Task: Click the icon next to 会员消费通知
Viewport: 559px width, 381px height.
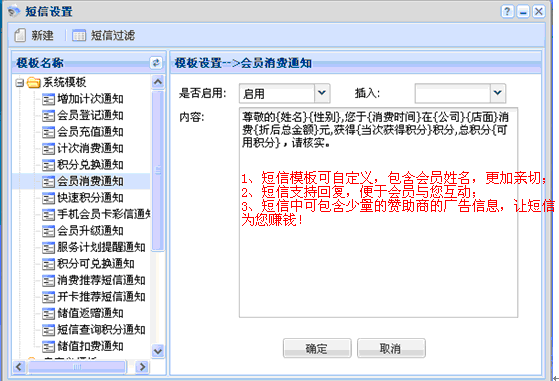Action: click(x=48, y=181)
